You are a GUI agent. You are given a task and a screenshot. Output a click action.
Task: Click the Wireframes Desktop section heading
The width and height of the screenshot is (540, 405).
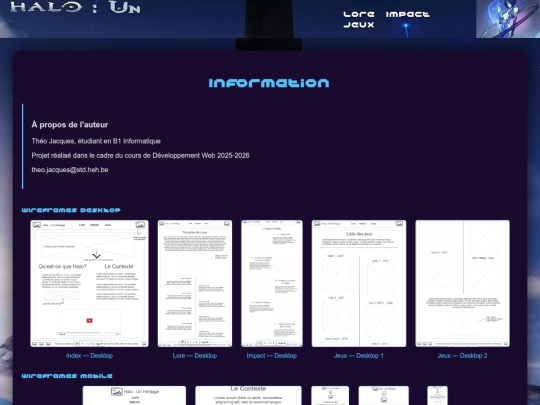pos(71,210)
